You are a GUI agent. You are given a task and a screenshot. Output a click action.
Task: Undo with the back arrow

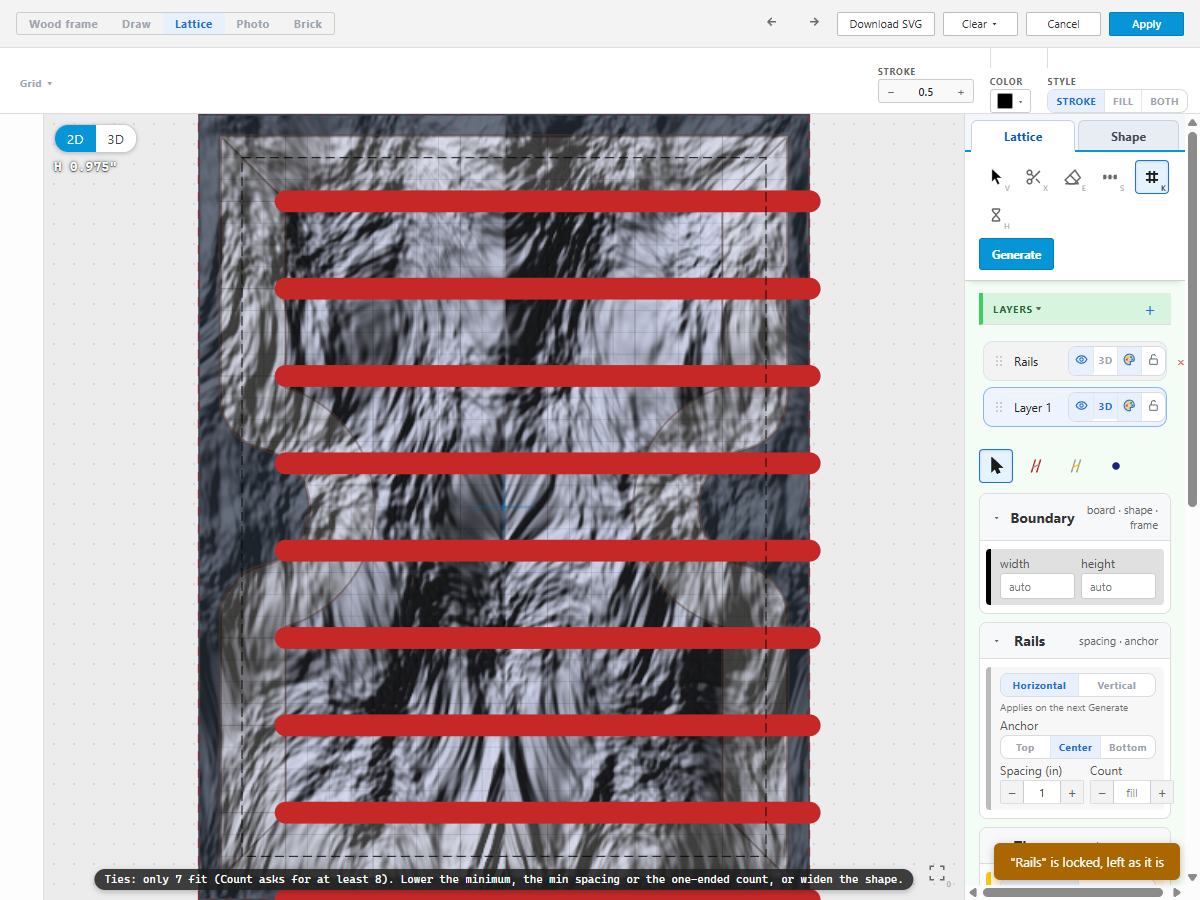771,23
